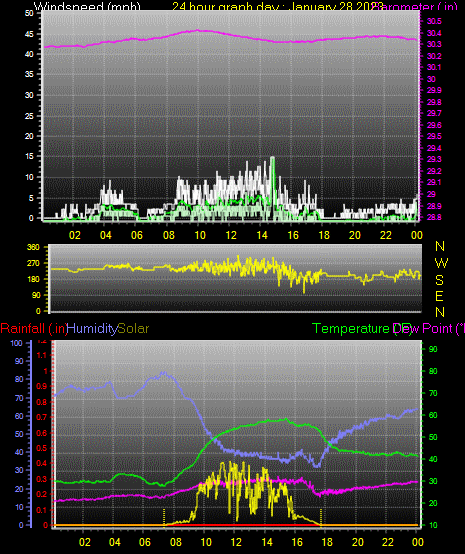
Task: Select the 25 value on windspeed axis
Action: 29,116
